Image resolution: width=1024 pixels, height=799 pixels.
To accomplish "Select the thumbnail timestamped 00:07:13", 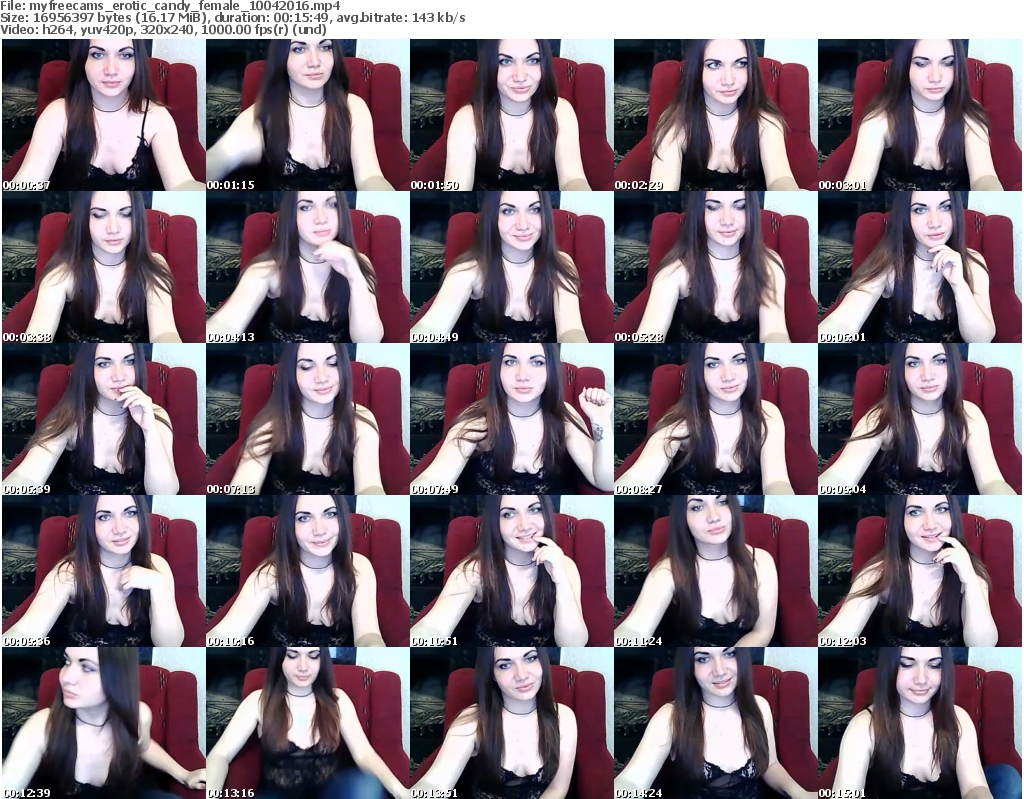I will [x=308, y=419].
